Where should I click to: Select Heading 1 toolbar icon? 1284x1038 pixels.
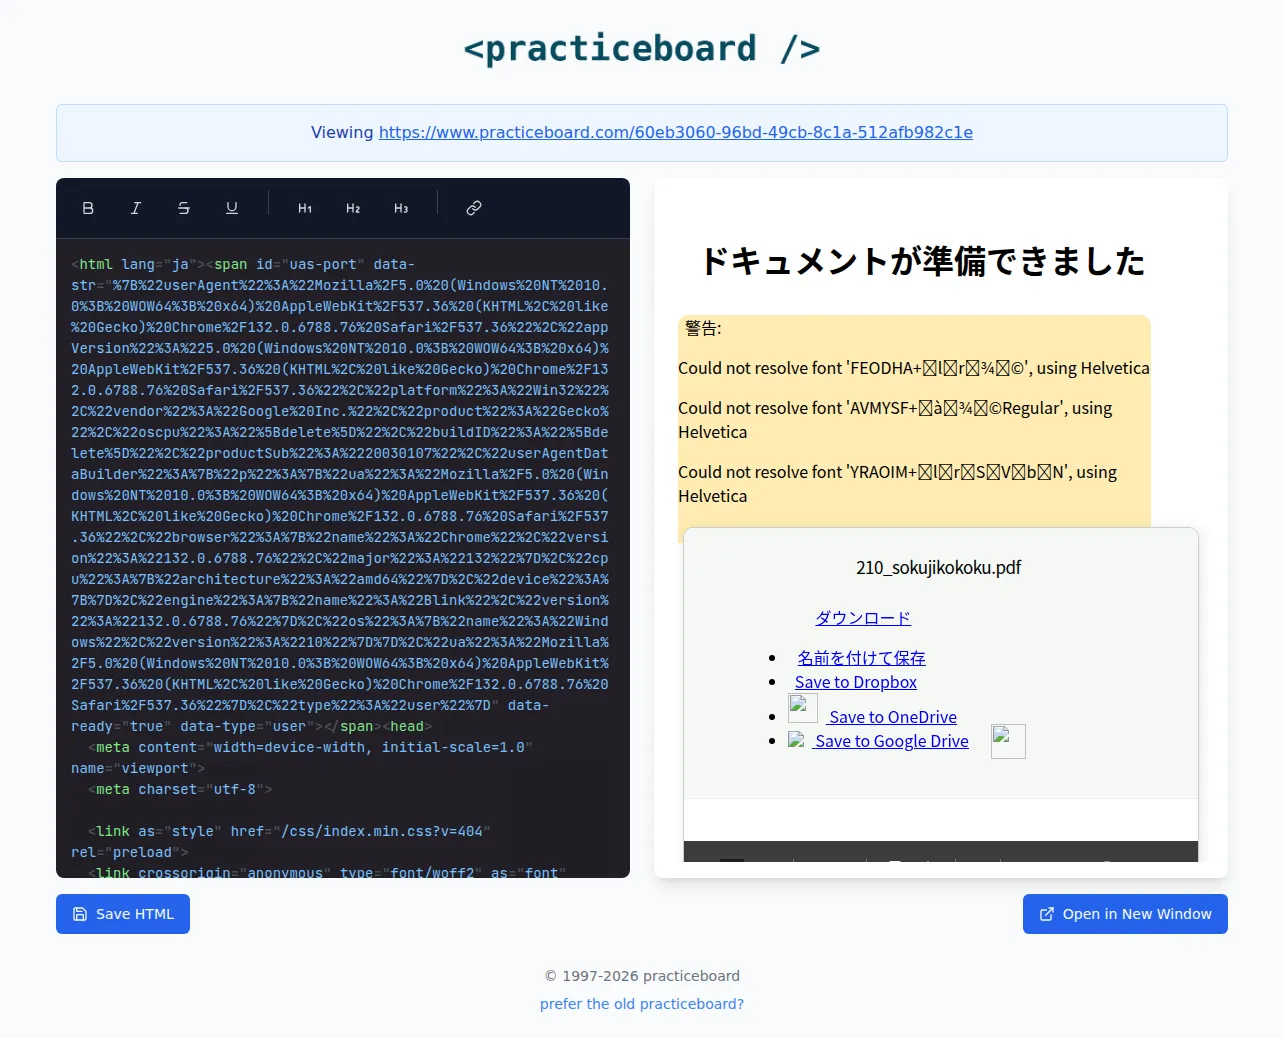point(305,208)
